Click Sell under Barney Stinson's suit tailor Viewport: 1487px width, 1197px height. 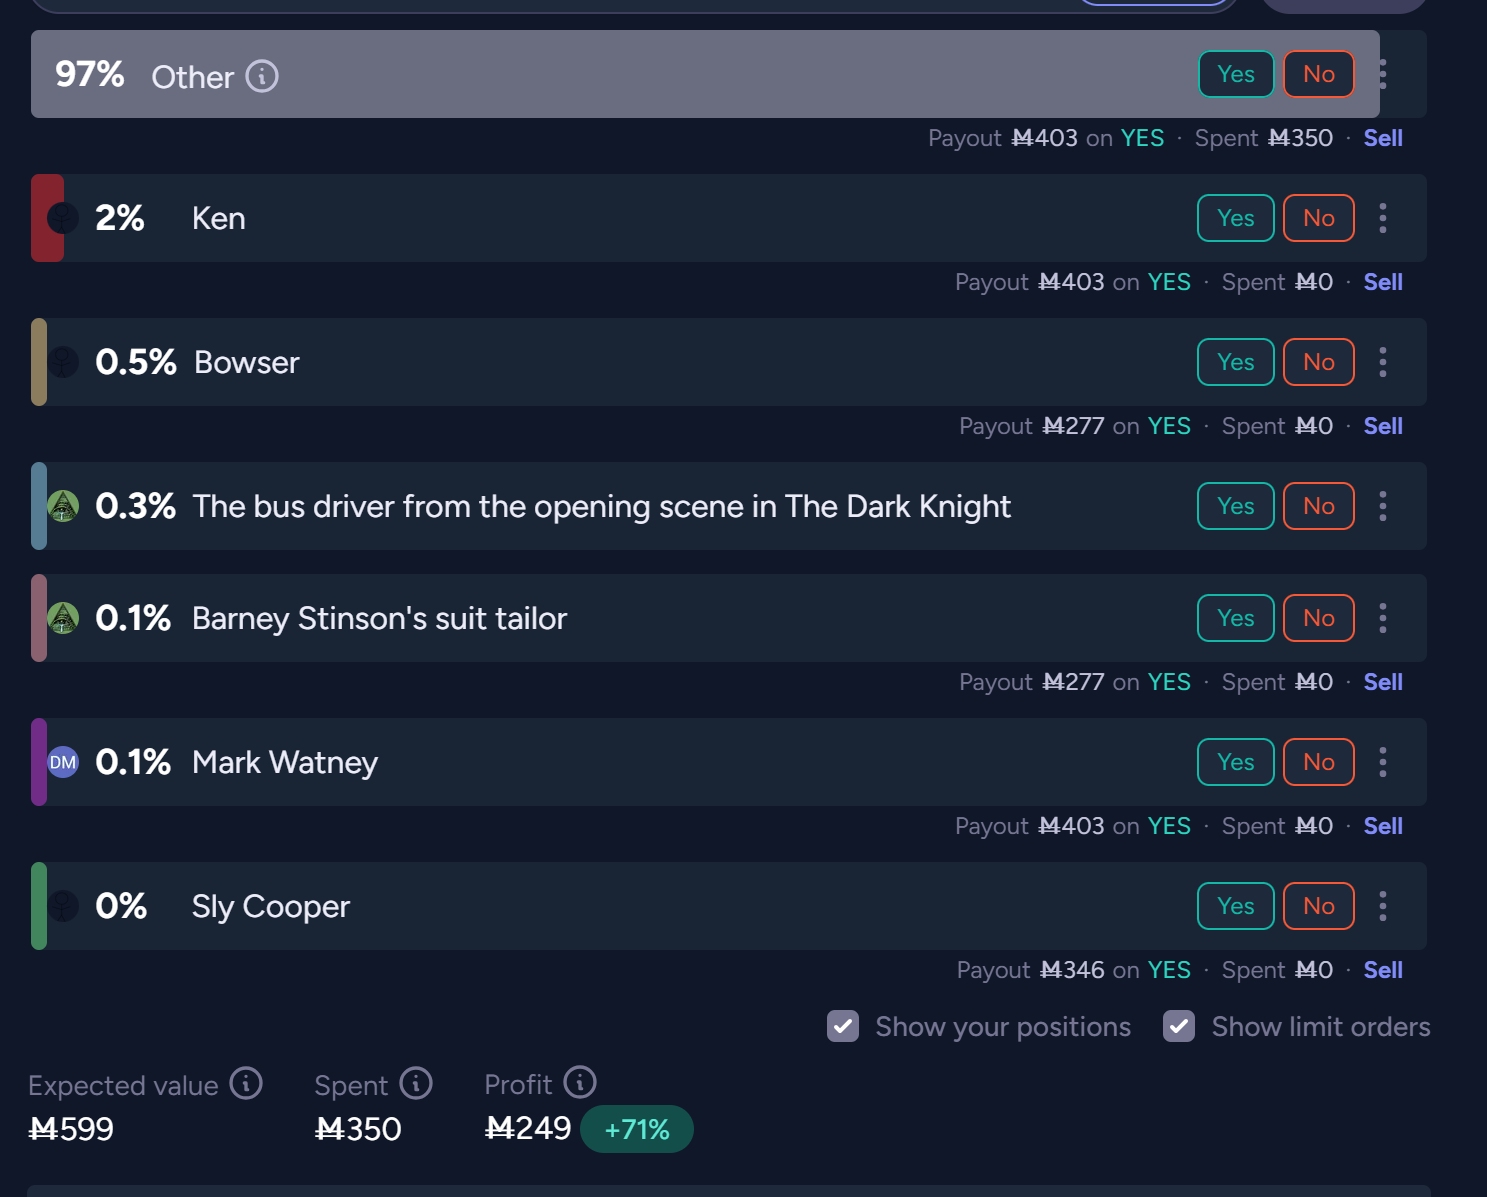tap(1383, 682)
